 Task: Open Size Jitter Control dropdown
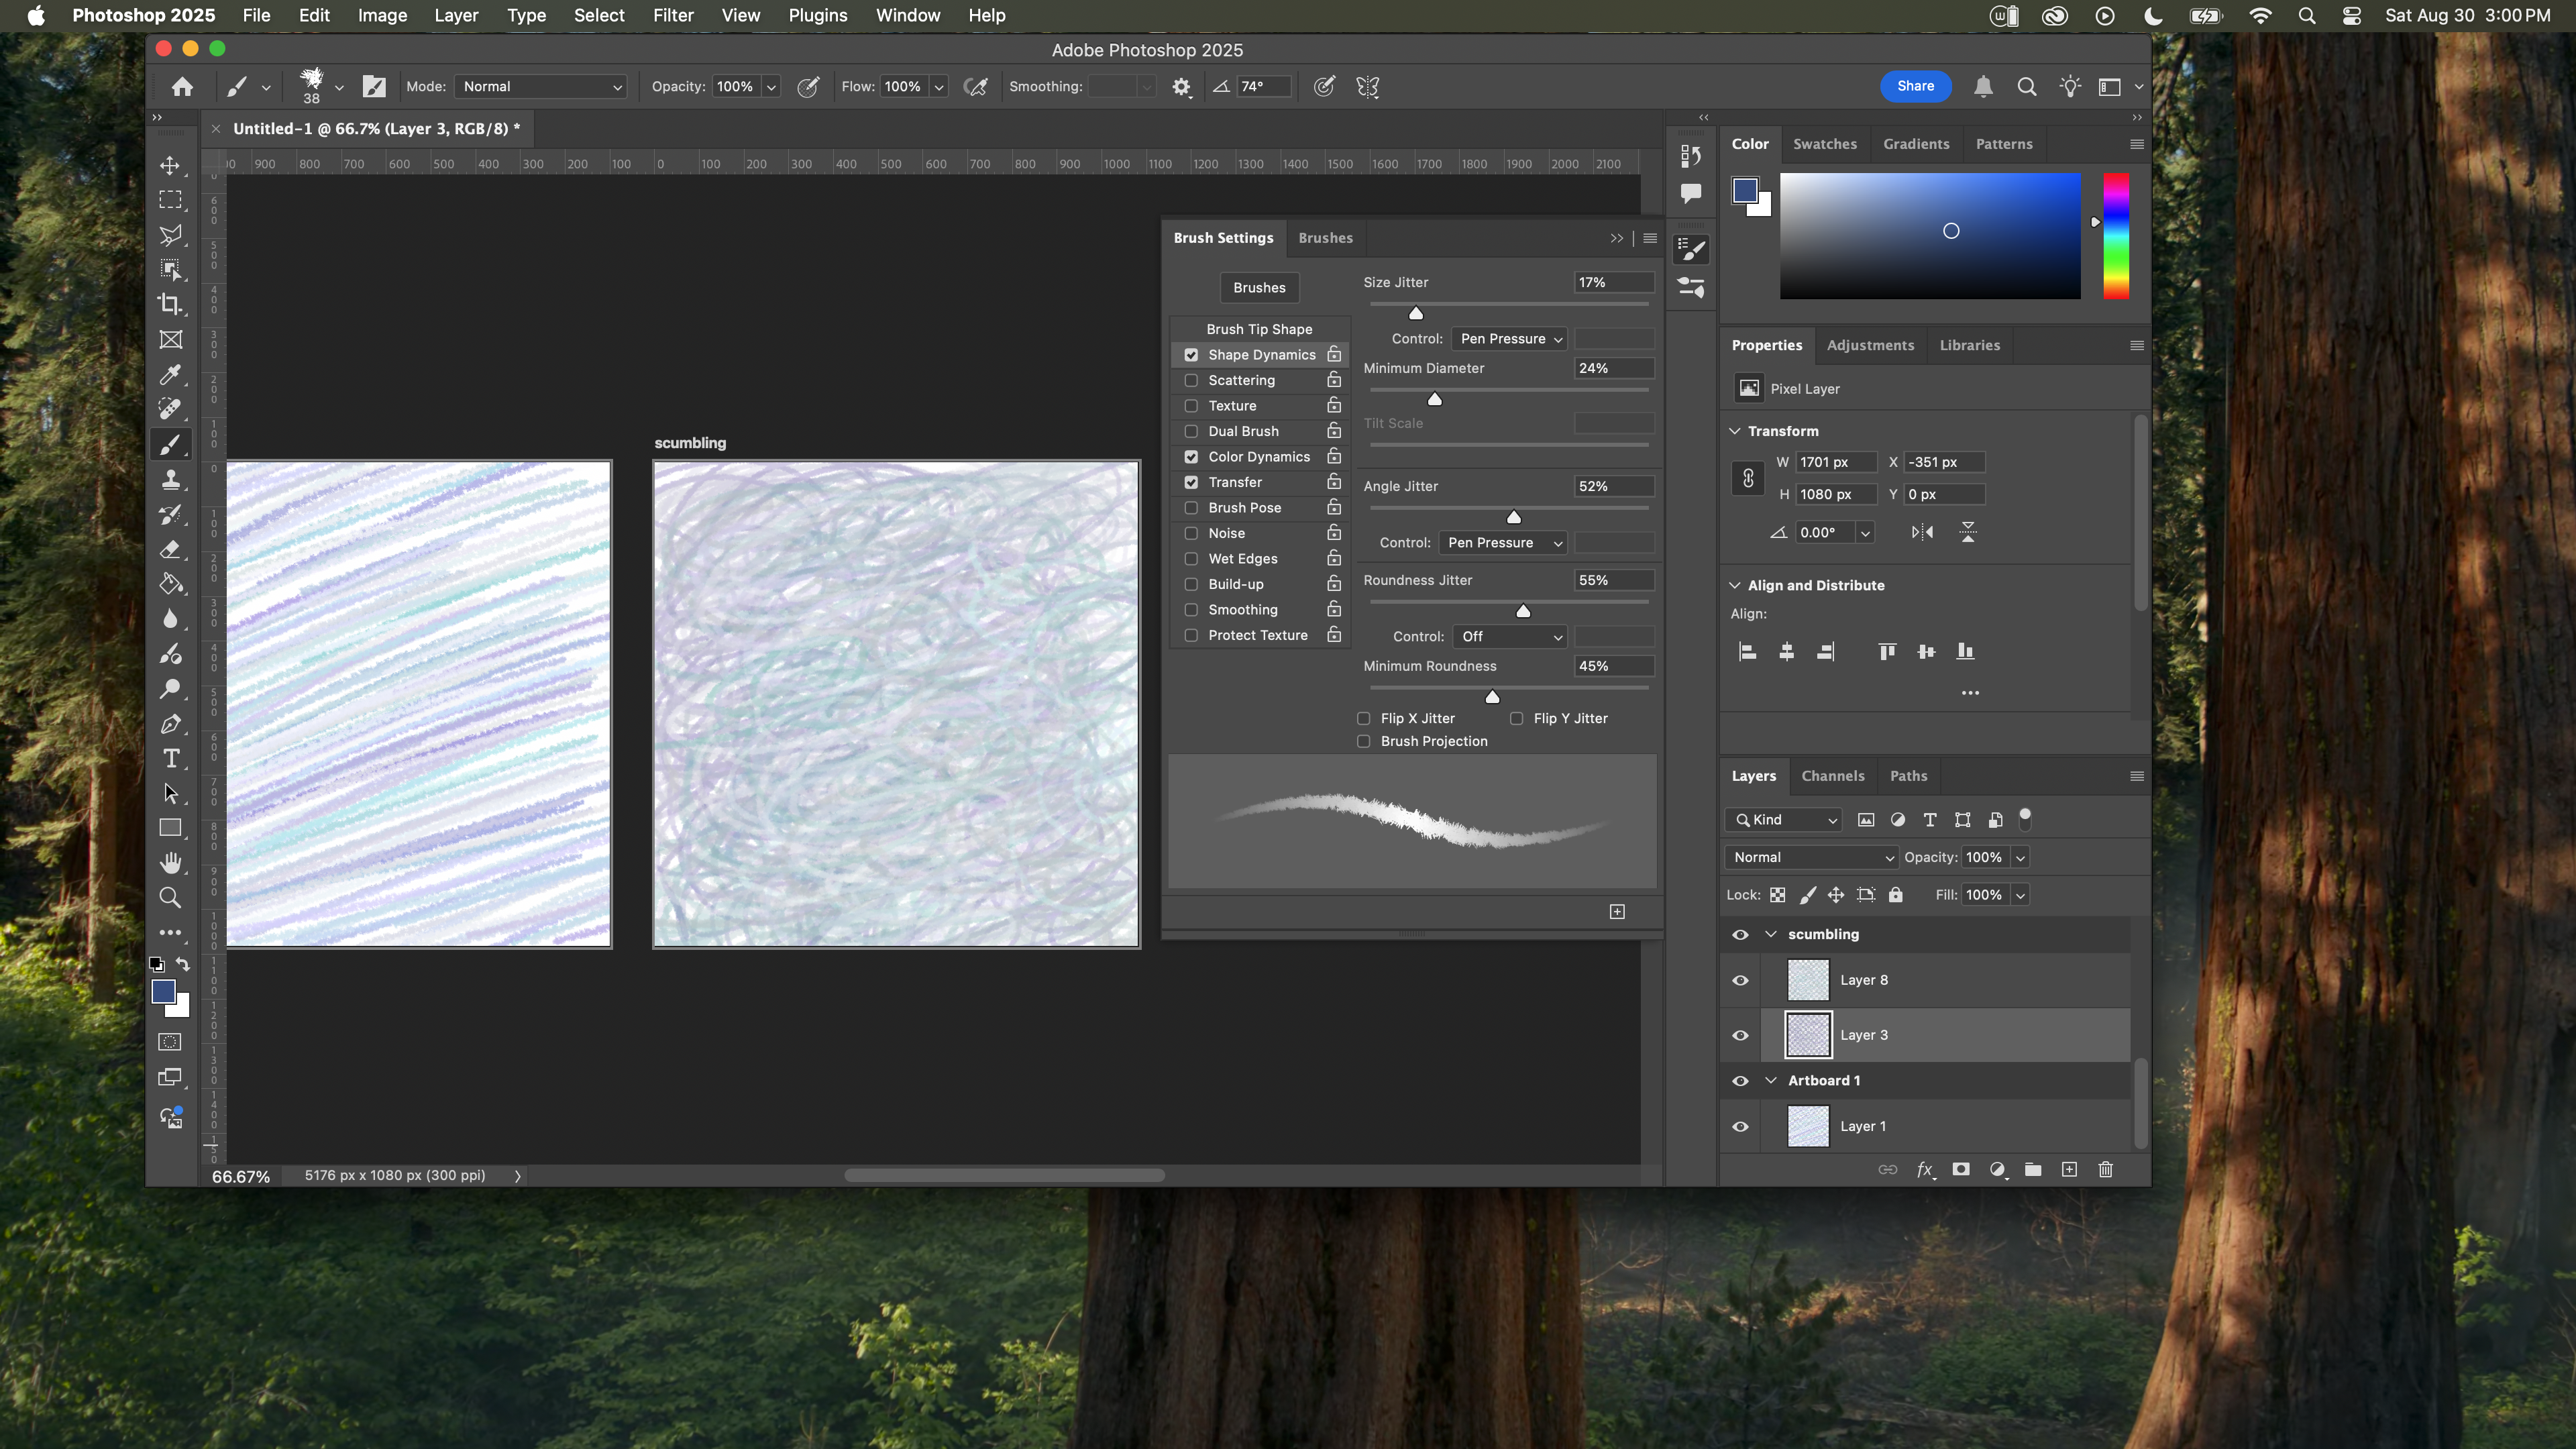pyautogui.click(x=1510, y=339)
